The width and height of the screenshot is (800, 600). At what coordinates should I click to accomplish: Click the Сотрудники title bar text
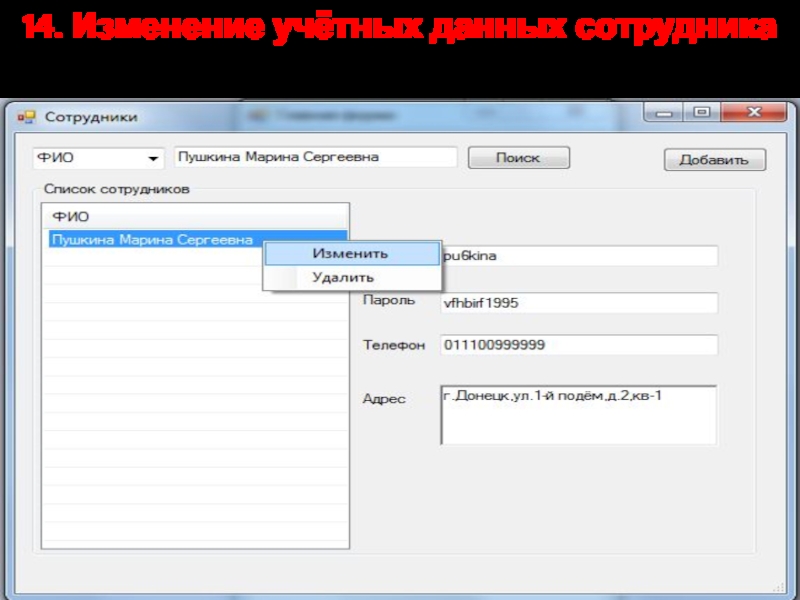92,117
